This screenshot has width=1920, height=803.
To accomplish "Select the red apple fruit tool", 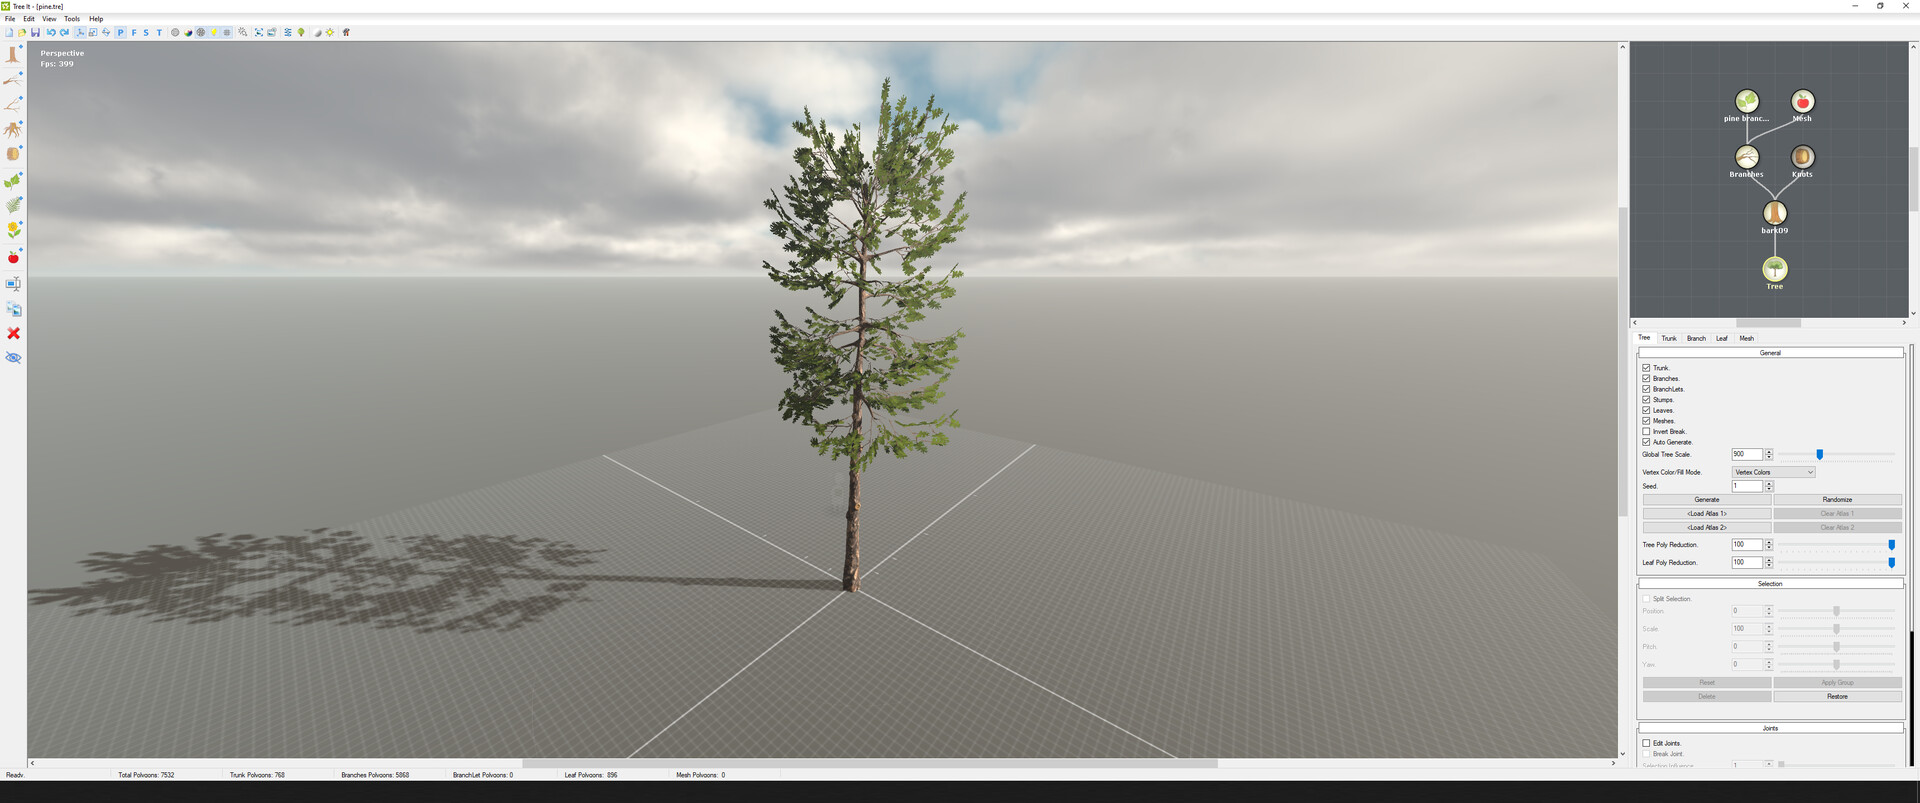I will tap(13, 258).
